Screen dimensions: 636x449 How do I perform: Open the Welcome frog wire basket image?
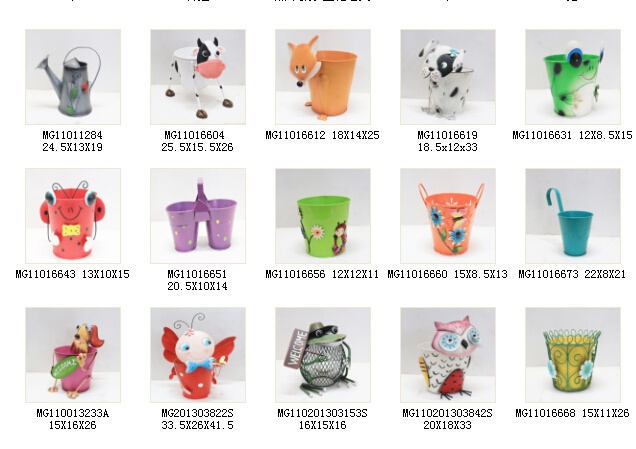pyautogui.click(x=323, y=355)
